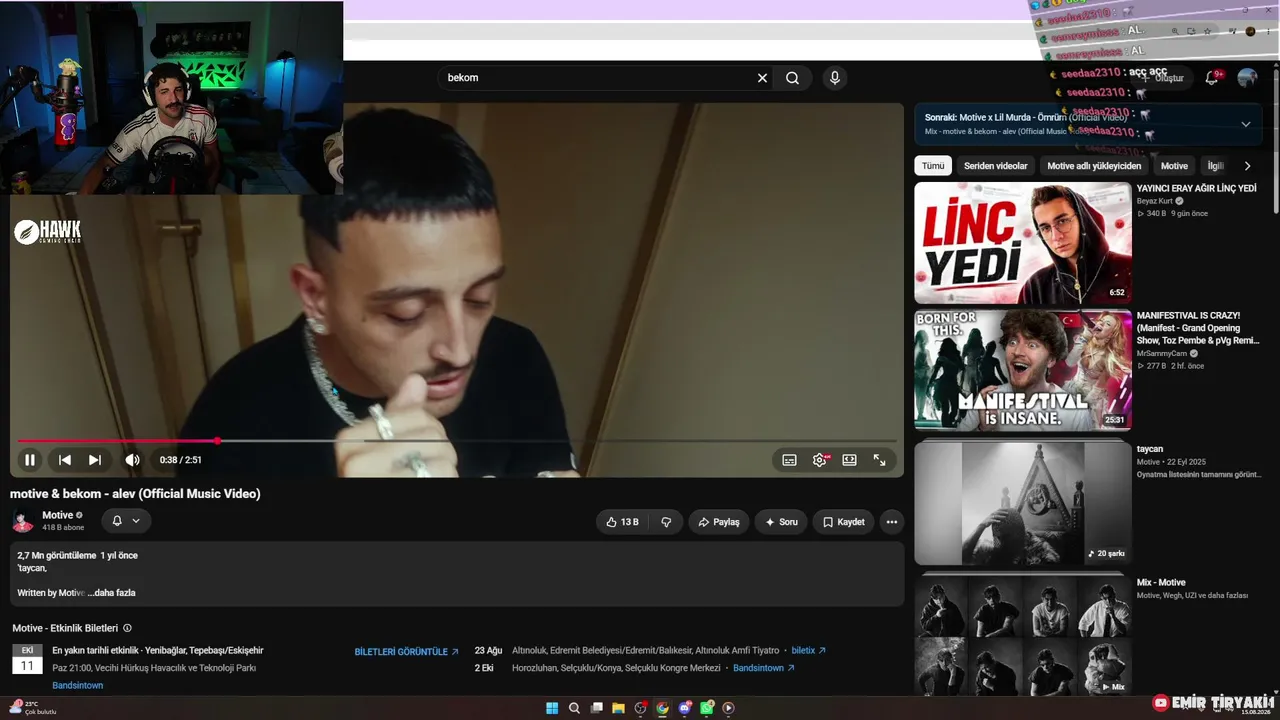Click BİLETLERİ GÖRÜNTÜLE link

pyautogui.click(x=406, y=652)
